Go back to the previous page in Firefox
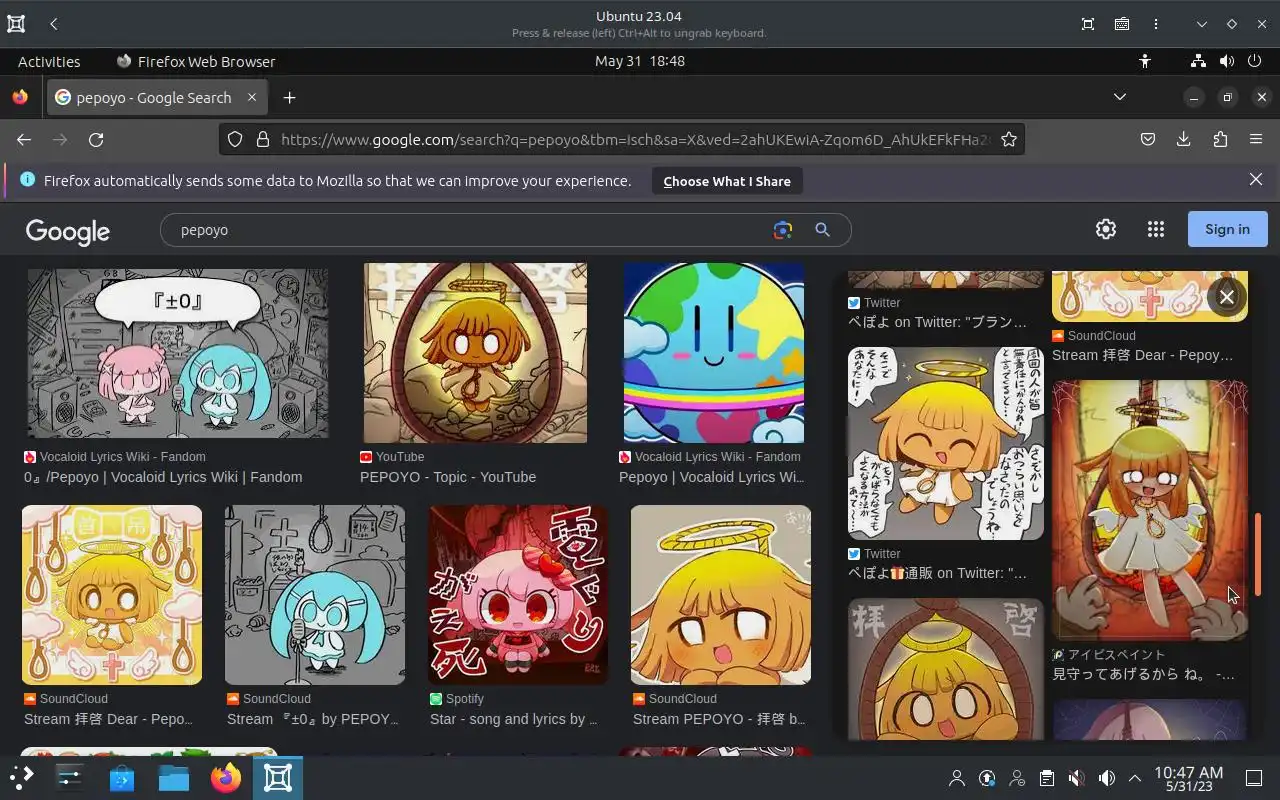This screenshot has width=1280, height=800. (24, 140)
